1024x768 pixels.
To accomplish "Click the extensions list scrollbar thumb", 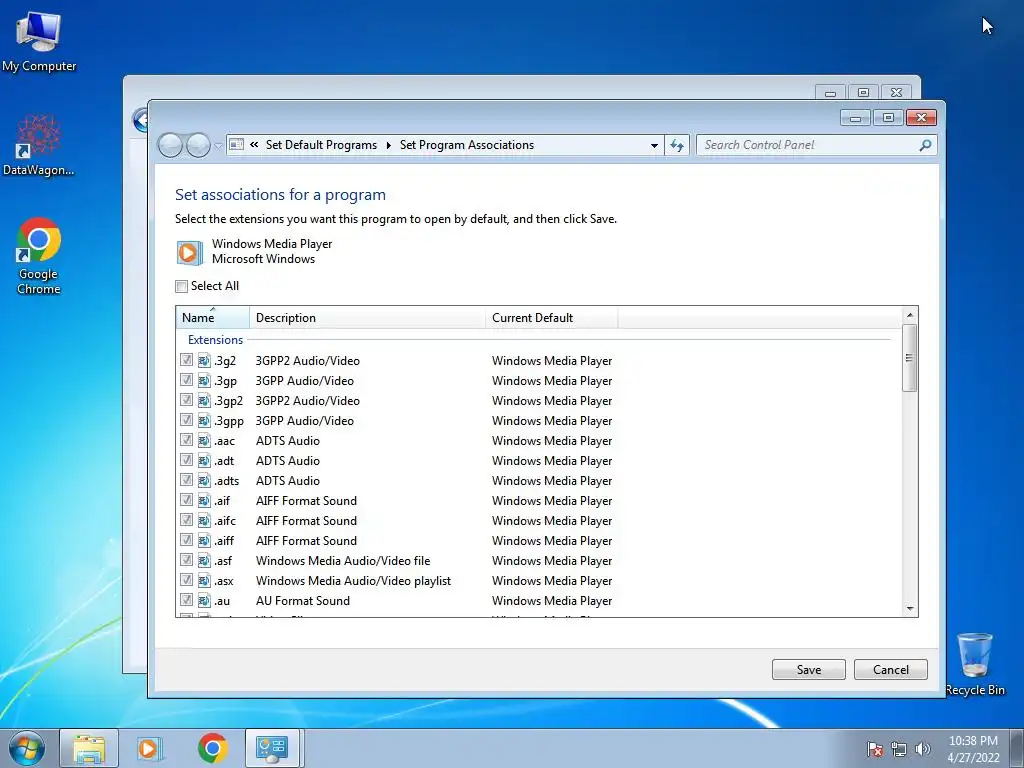I will (x=910, y=358).
